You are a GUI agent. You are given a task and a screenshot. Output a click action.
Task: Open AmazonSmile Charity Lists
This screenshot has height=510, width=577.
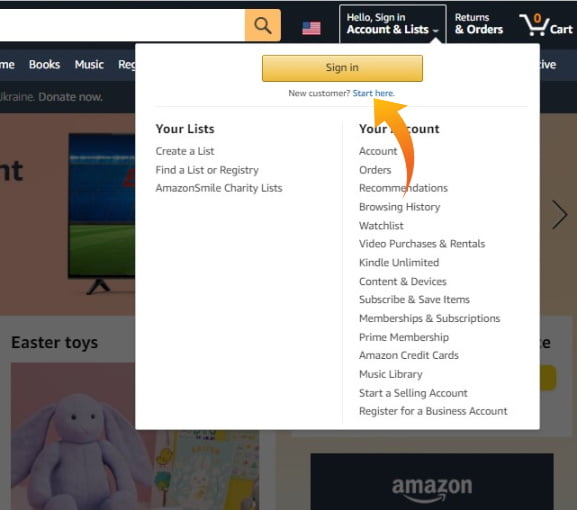pos(219,188)
